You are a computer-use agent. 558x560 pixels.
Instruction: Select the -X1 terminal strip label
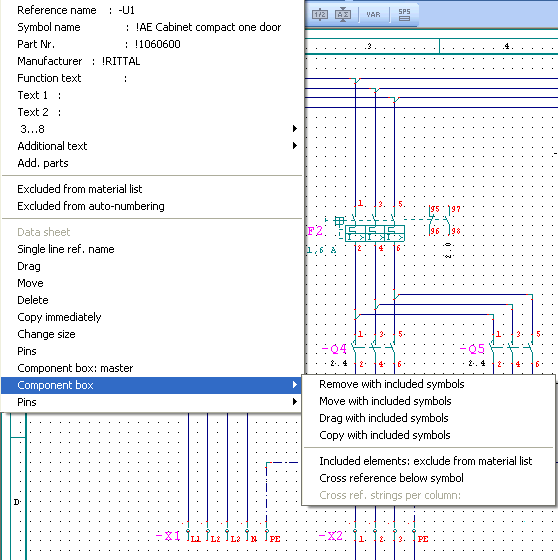click(168, 536)
